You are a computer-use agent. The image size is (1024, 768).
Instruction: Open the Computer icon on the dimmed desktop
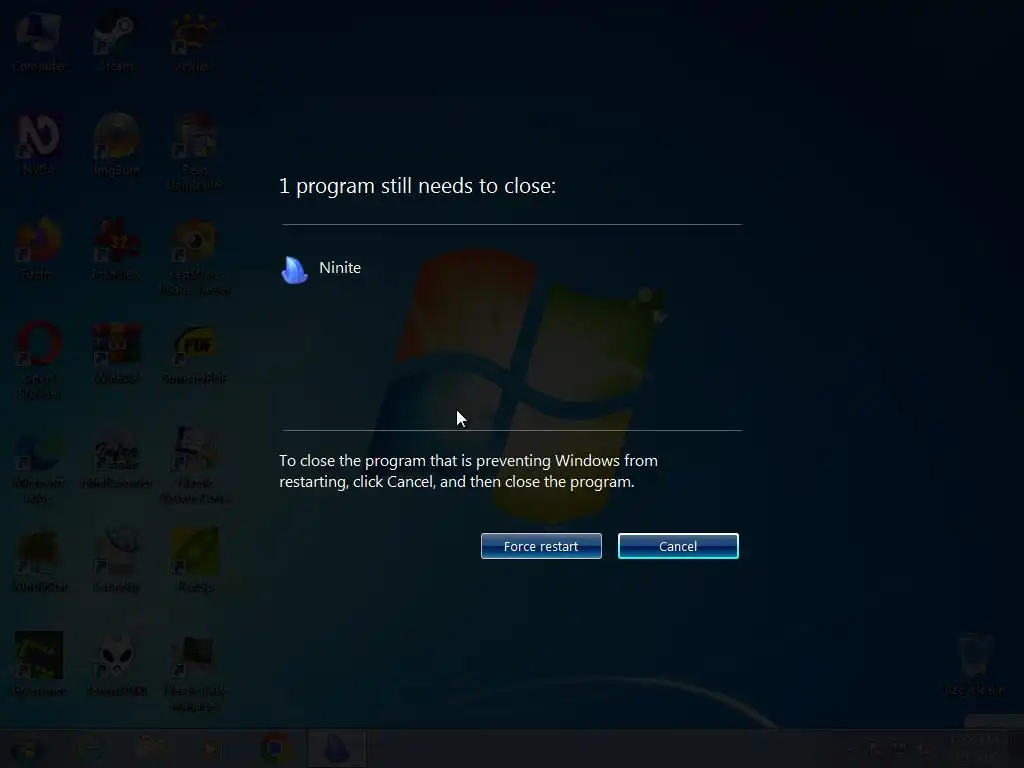[x=39, y=42]
